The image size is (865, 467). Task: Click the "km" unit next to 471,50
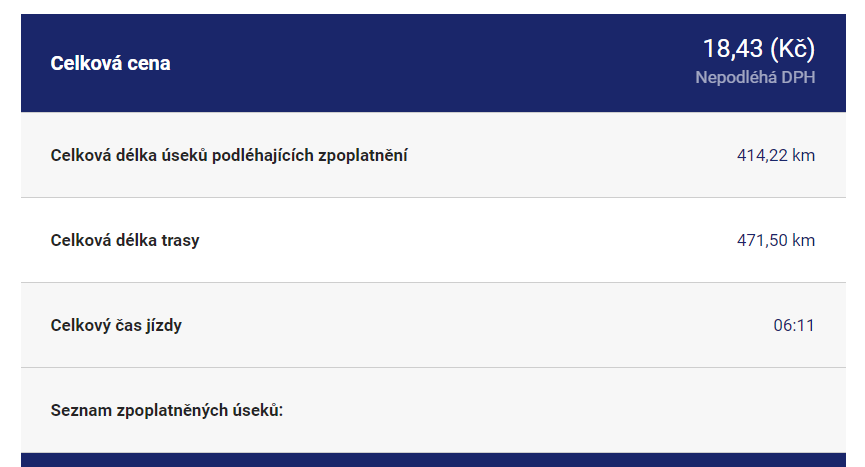click(x=803, y=240)
